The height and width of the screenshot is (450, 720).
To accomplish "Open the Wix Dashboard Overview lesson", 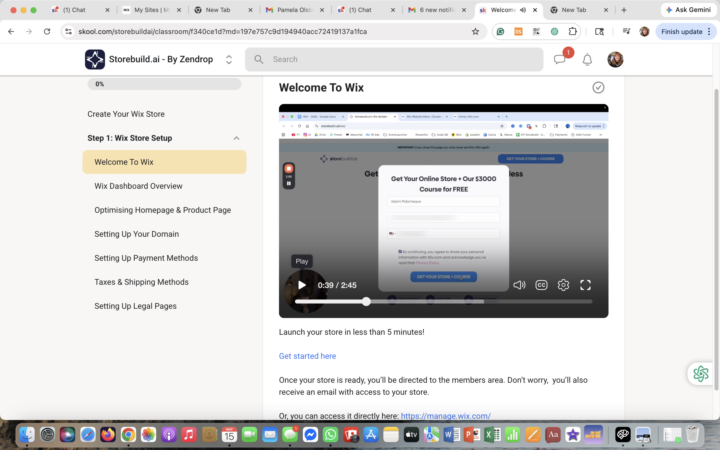I will [138, 186].
